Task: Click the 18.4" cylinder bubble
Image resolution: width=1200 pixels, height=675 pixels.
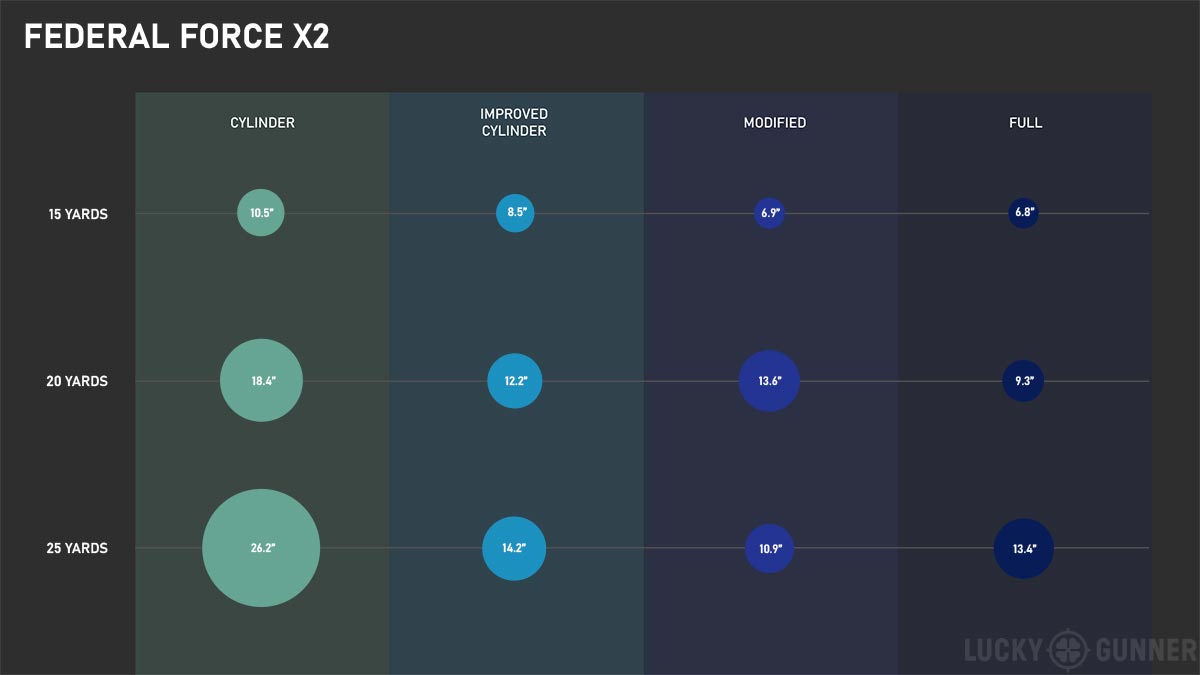Action: [261, 380]
